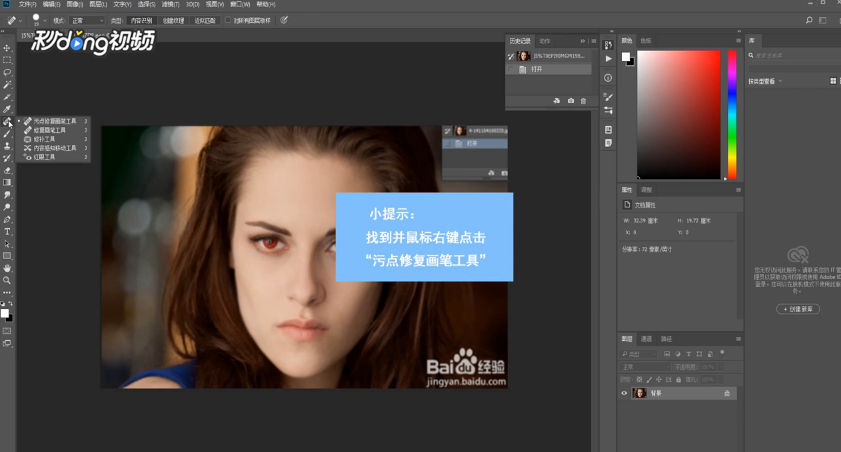Select the Eyedropper tool in toolbar
841x452 pixels.
tap(7, 109)
